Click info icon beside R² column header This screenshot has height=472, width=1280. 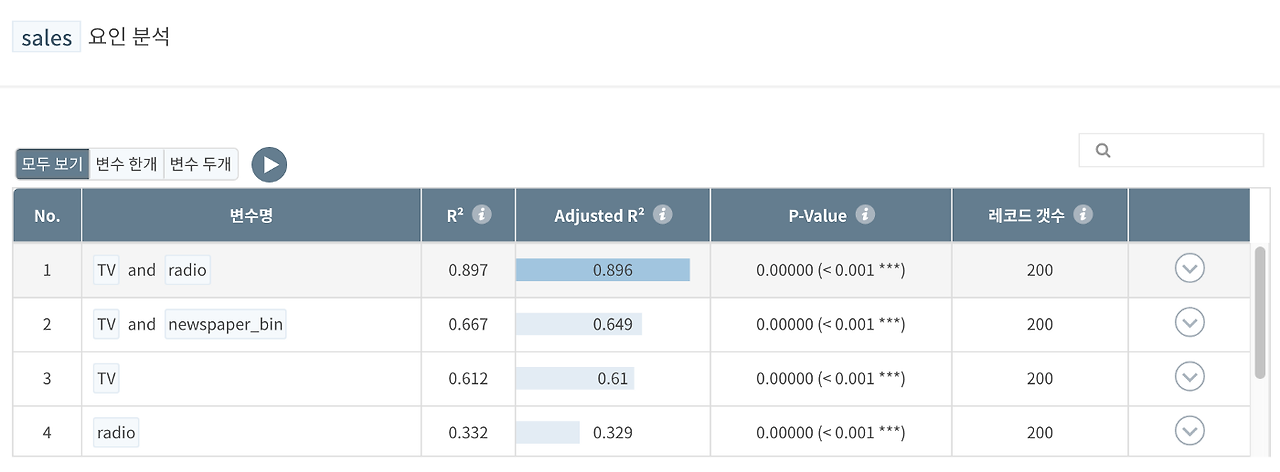482,215
